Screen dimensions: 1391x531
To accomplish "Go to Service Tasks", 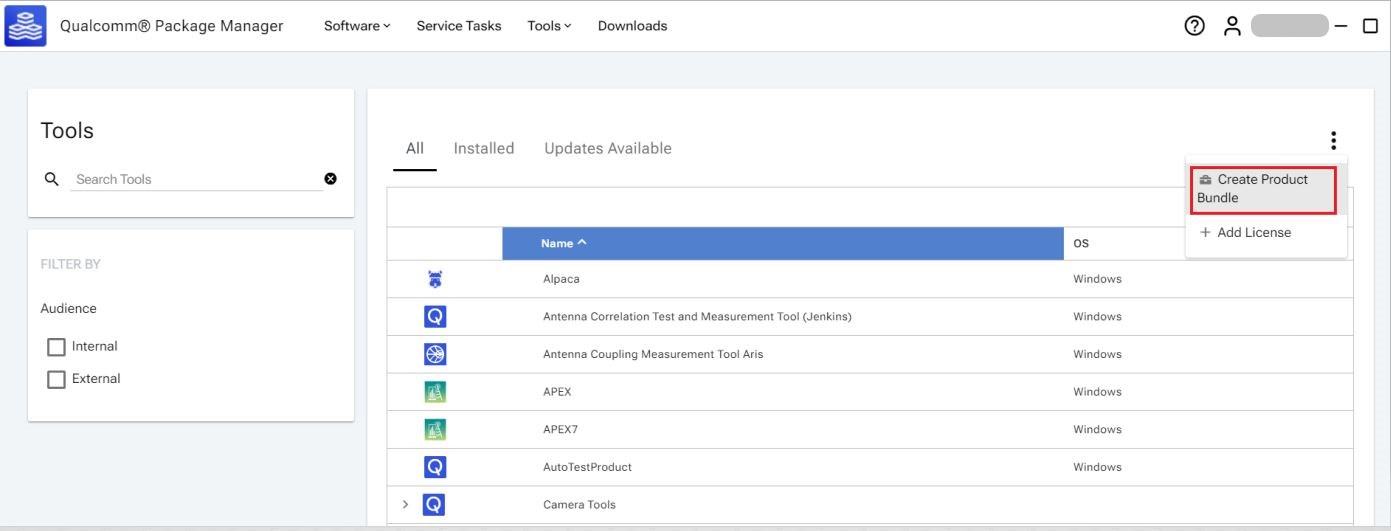I will pos(459,26).
